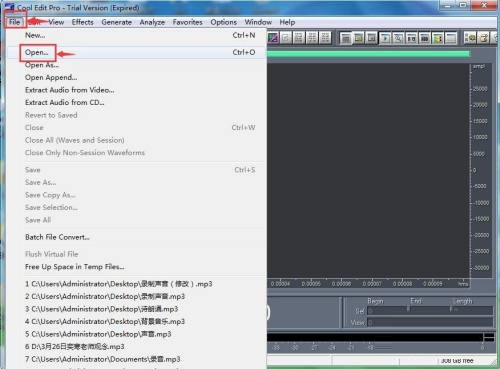This screenshot has width=500, height=369.
Task: Choose New... from the File menu
Action: click(x=137, y=35)
